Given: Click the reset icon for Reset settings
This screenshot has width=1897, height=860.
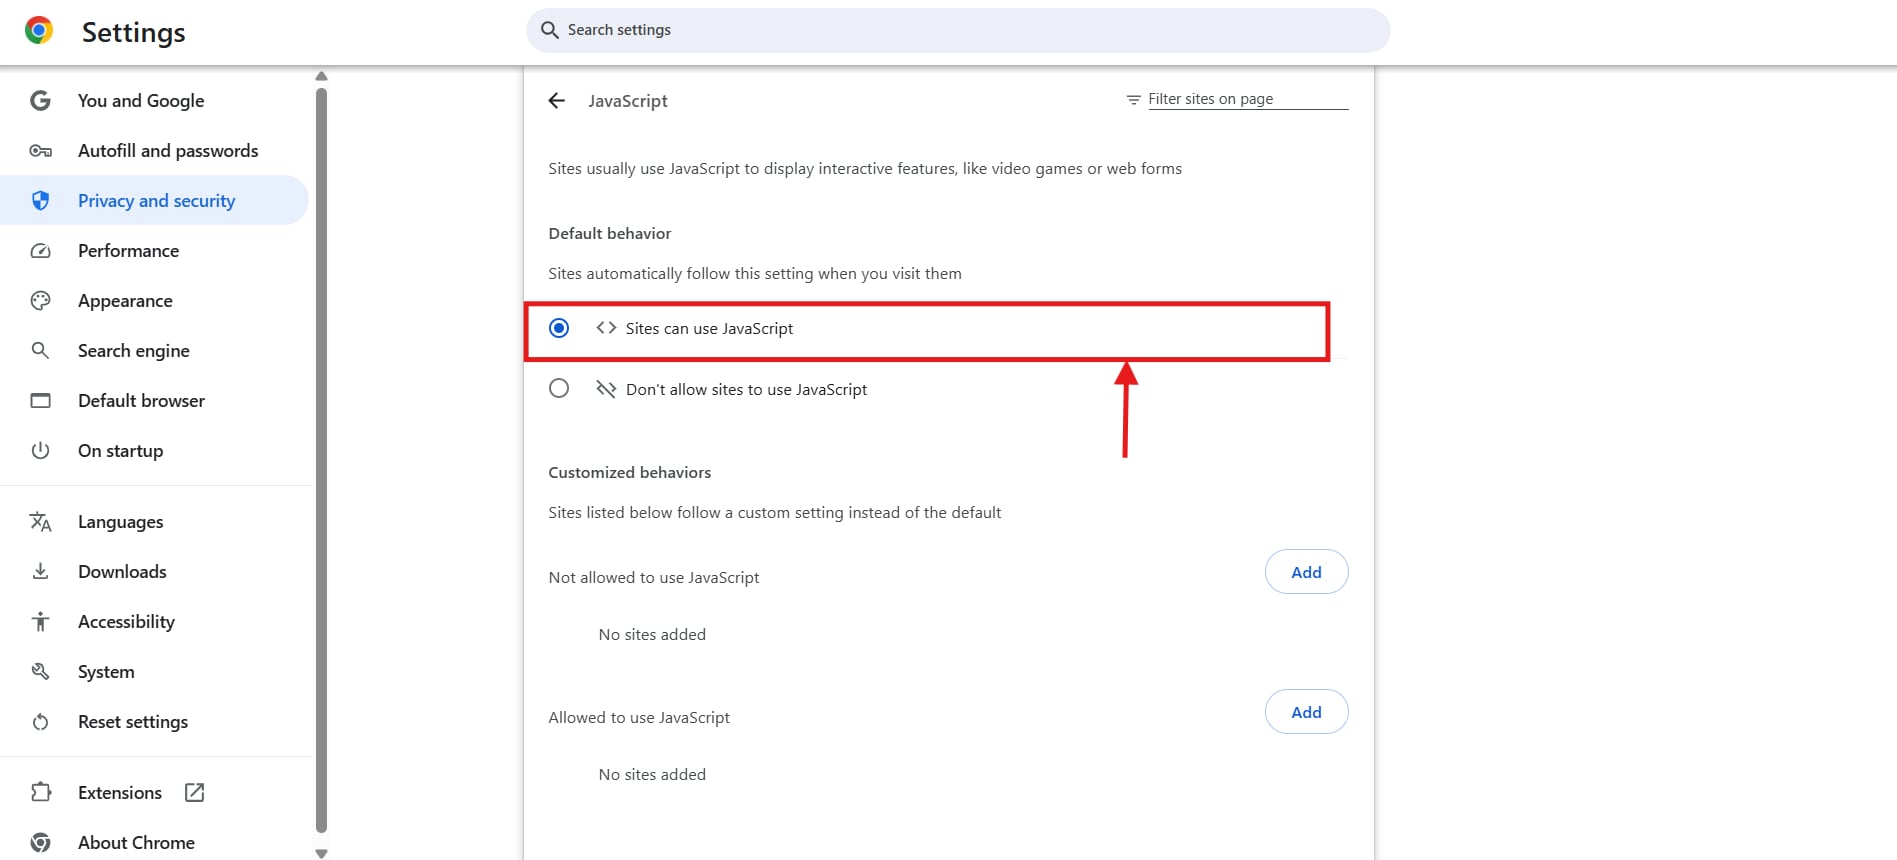Looking at the screenshot, I should 40,721.
